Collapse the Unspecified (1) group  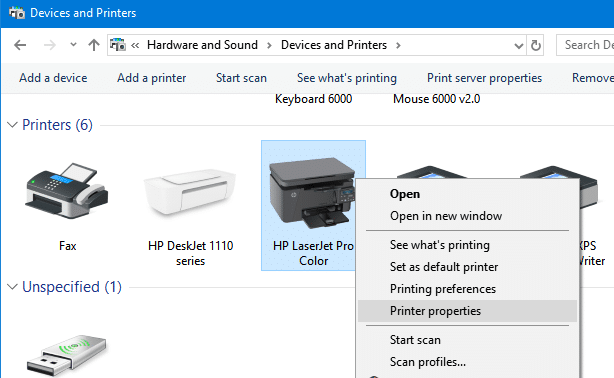pos(13,287)
